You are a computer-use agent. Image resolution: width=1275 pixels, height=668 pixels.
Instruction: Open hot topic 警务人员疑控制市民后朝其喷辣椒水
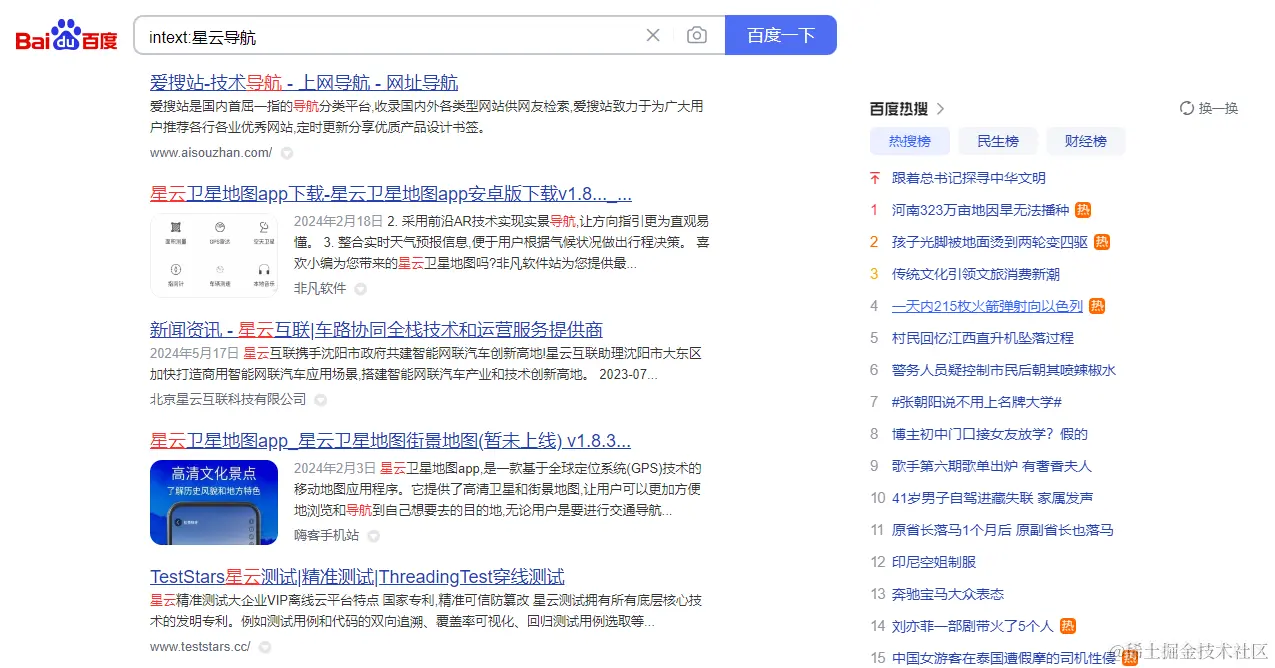[1004, 370]
